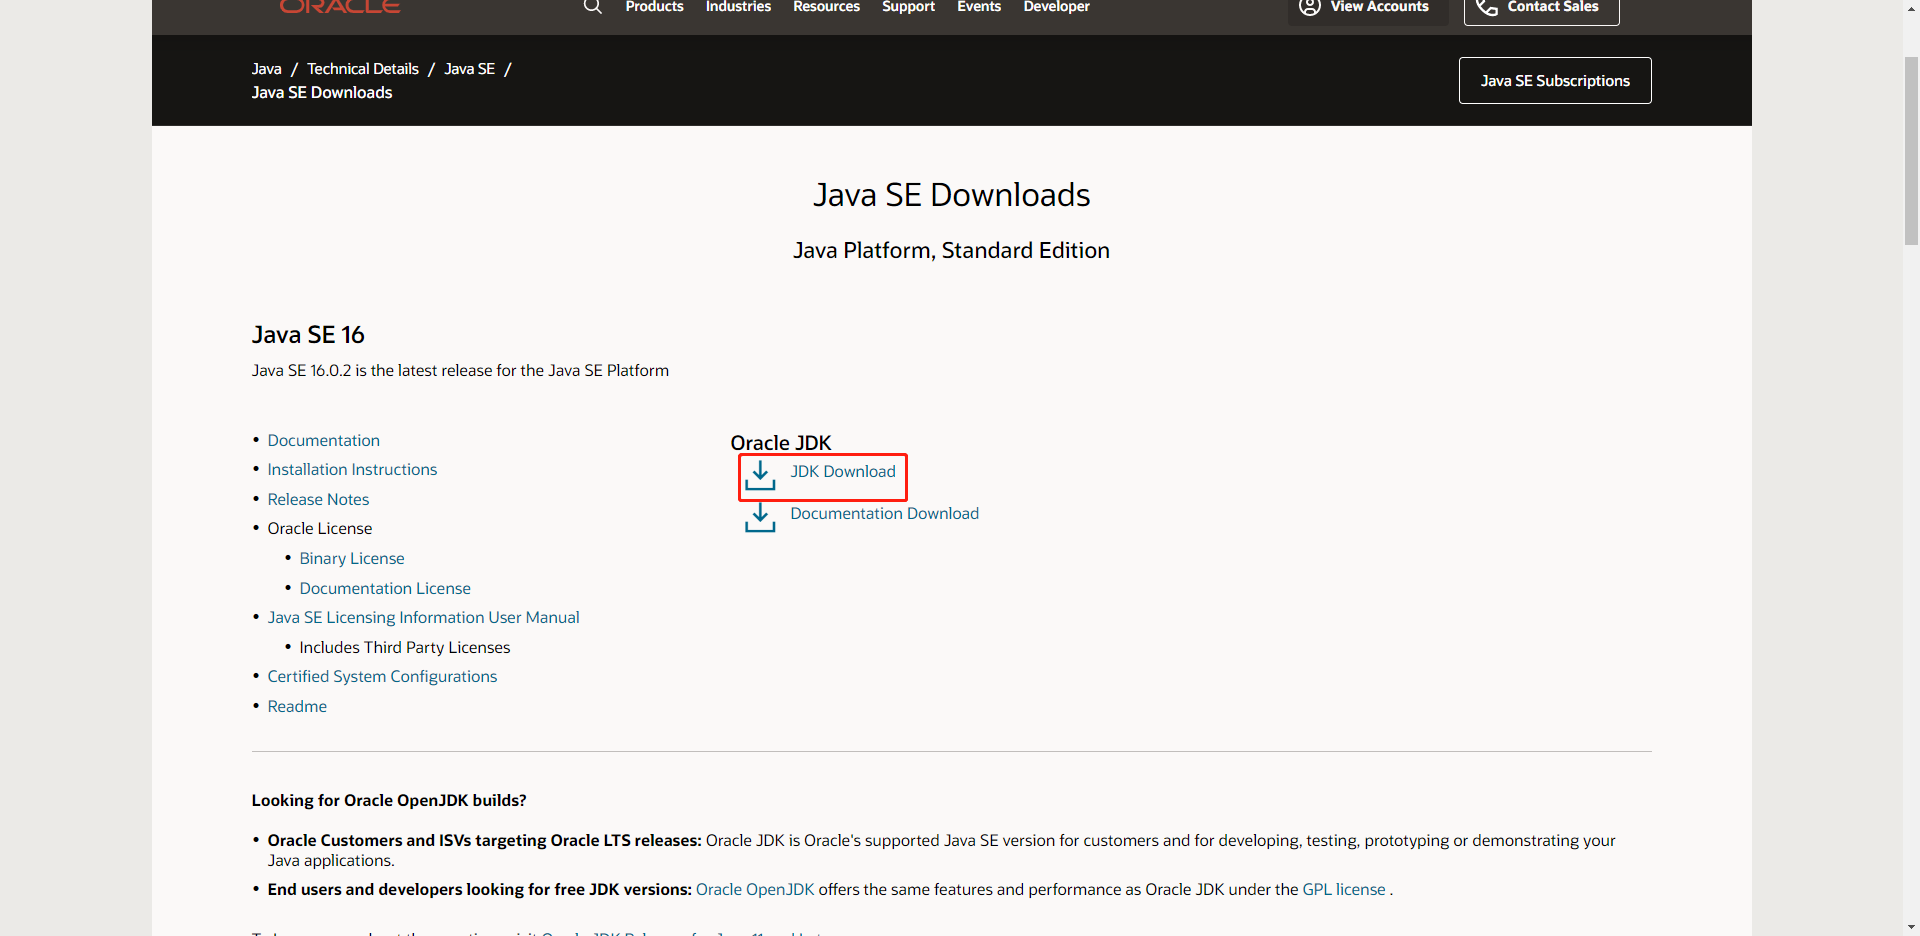The height and width of the screenshot is (936, 1920).
Task: Click the 'Java SE 16' heading
Action: (x=308, y=334)
